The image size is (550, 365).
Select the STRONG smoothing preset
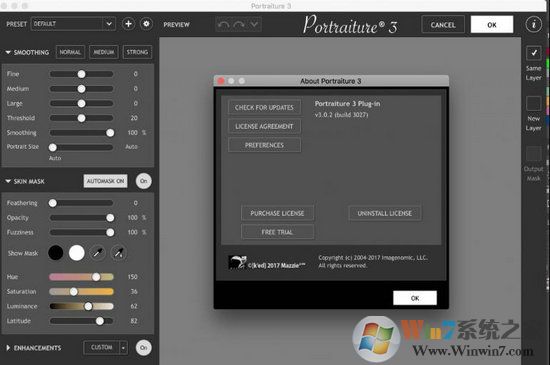137,52
